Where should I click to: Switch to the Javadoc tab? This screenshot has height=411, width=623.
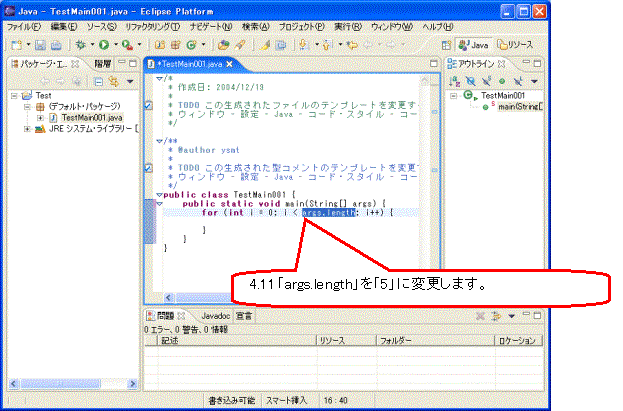tap(215, 316)
